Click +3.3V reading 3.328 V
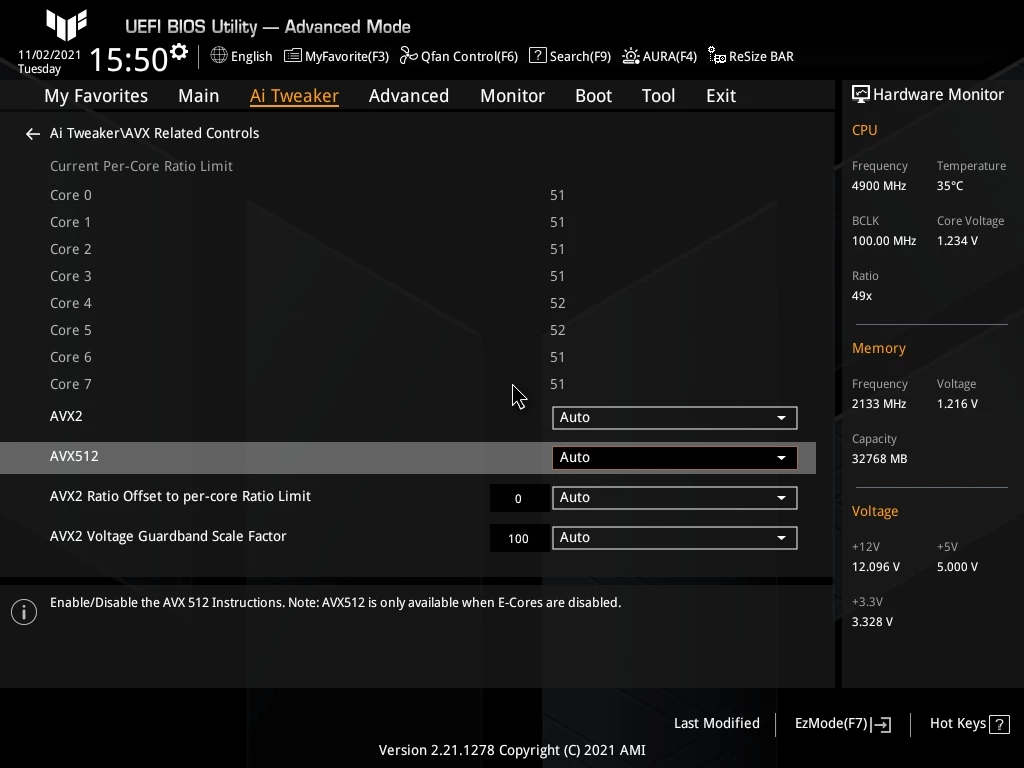The width and height of the screenshot is (1024, 768). [872, 622]
